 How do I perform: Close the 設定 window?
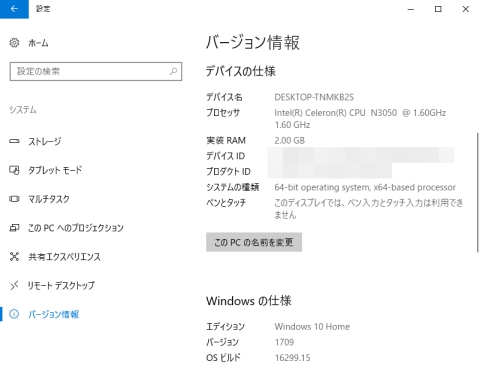(x=466, y=9)
